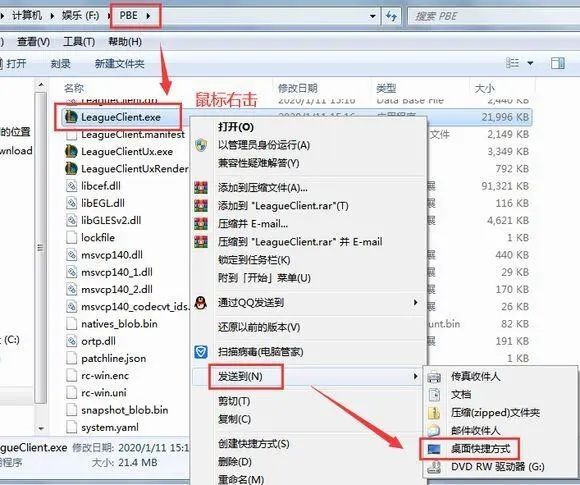Click the LeagueClientUx.exe application icon
580x485 pixels.
71,151
